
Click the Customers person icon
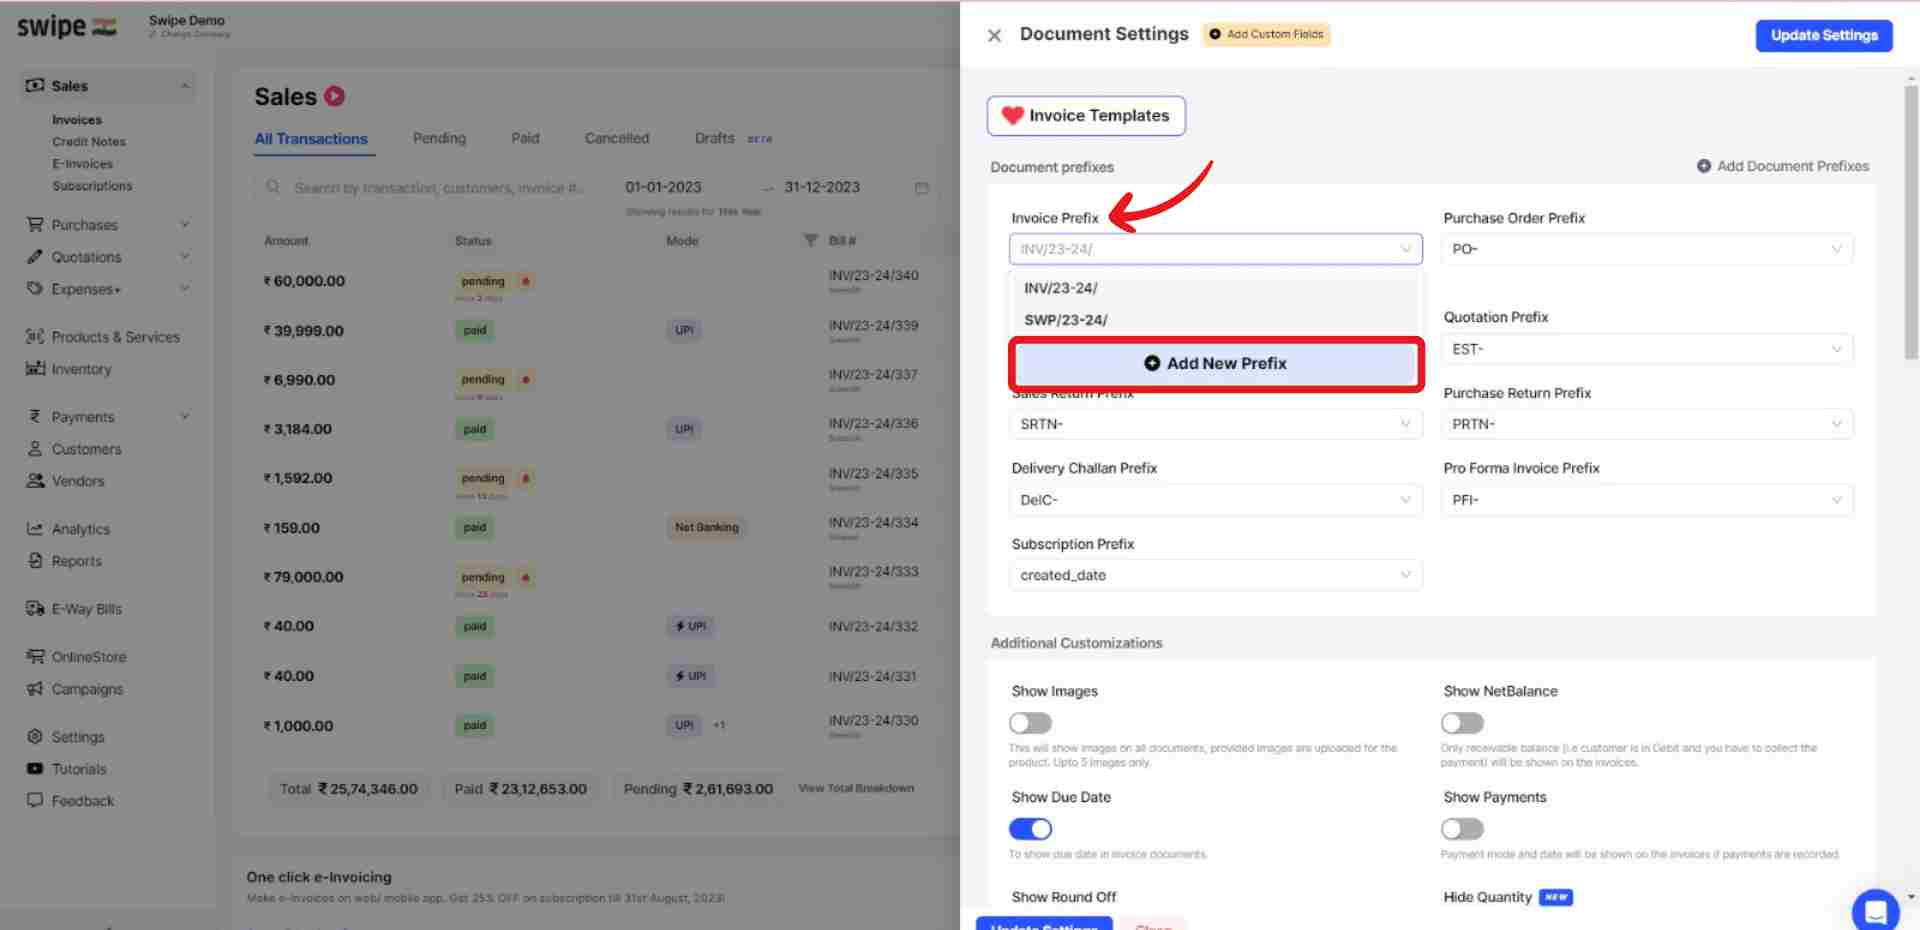tap(35, 449)
